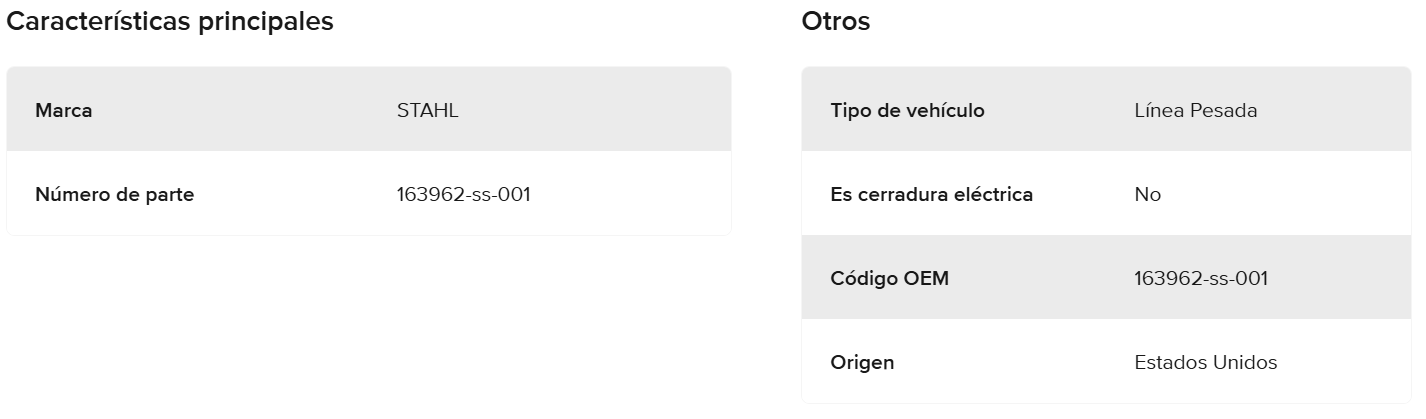Click the STAHL brand value
The height and width of the screenshot is (419, 1426).
point(427,111)
